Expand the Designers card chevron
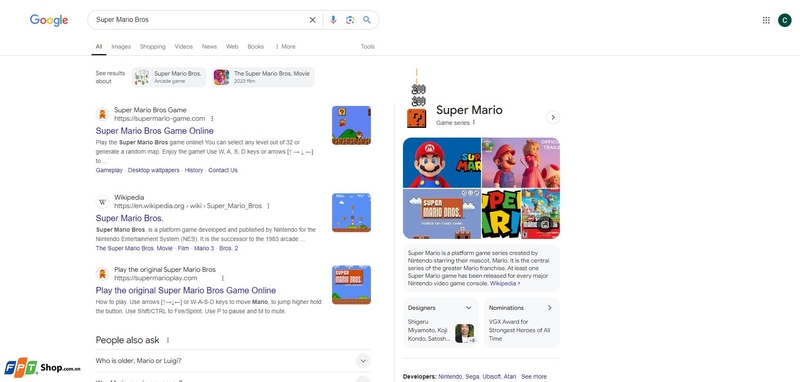 [x=468, y=308]
